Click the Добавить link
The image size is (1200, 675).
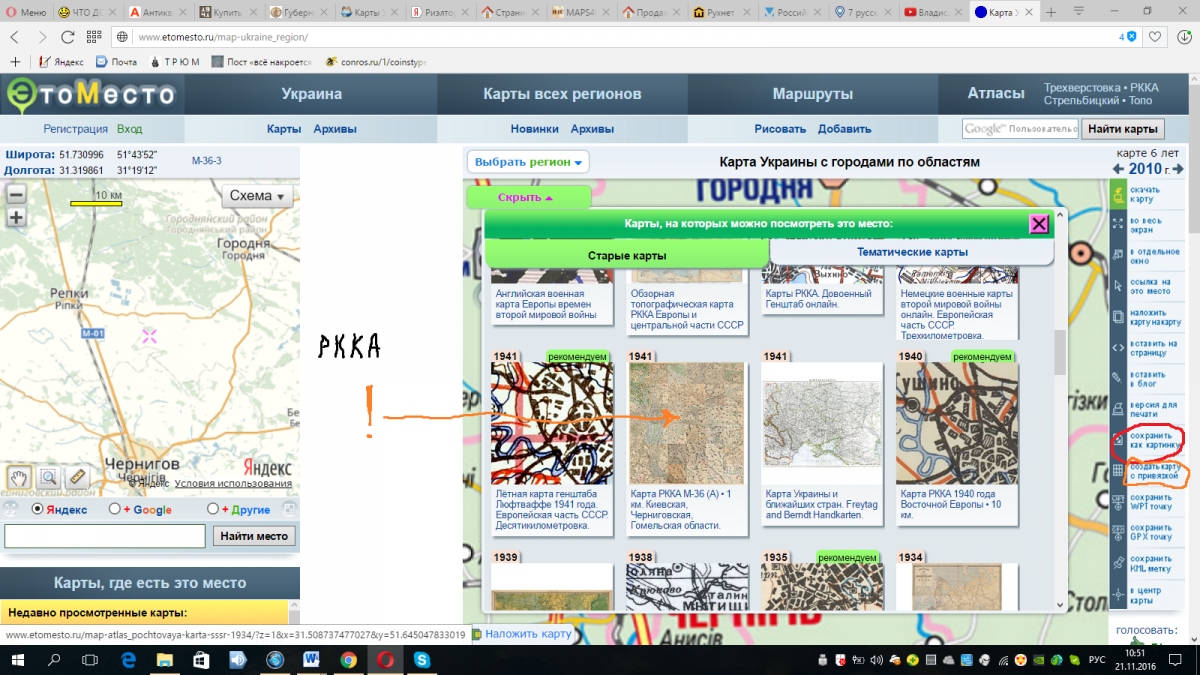pyautogui.click(x=845, y=129)
